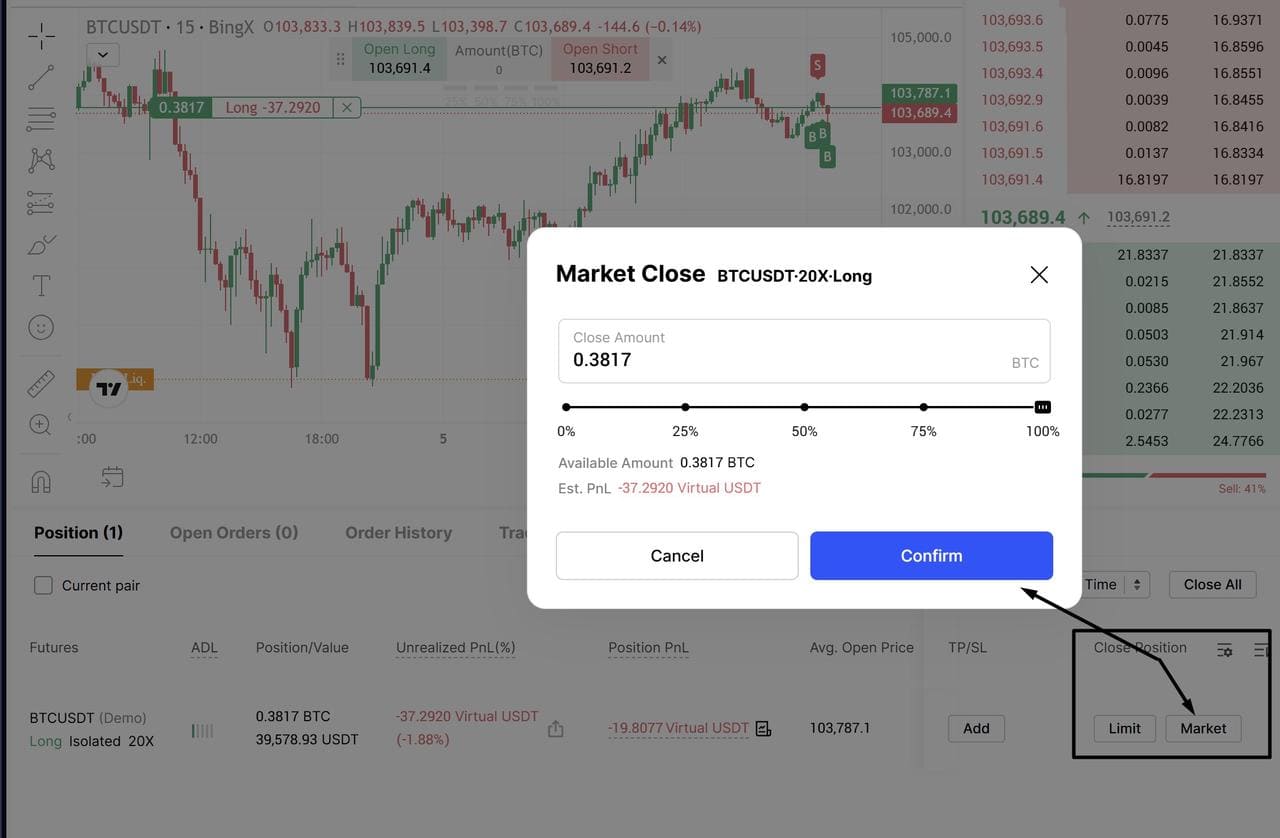Click Cancel in the Market Close dialog
The image size is (1280, 838).
pos(677,556)
